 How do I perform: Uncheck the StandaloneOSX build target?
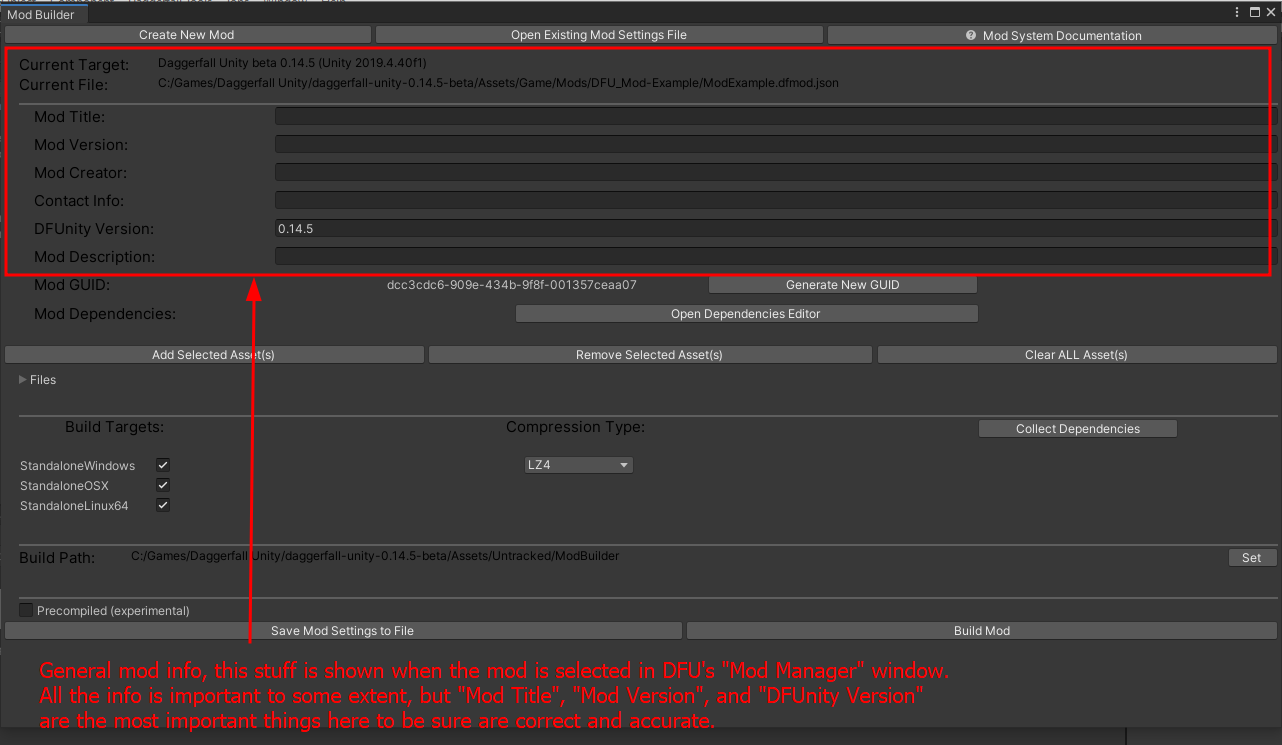coord(163,485)
